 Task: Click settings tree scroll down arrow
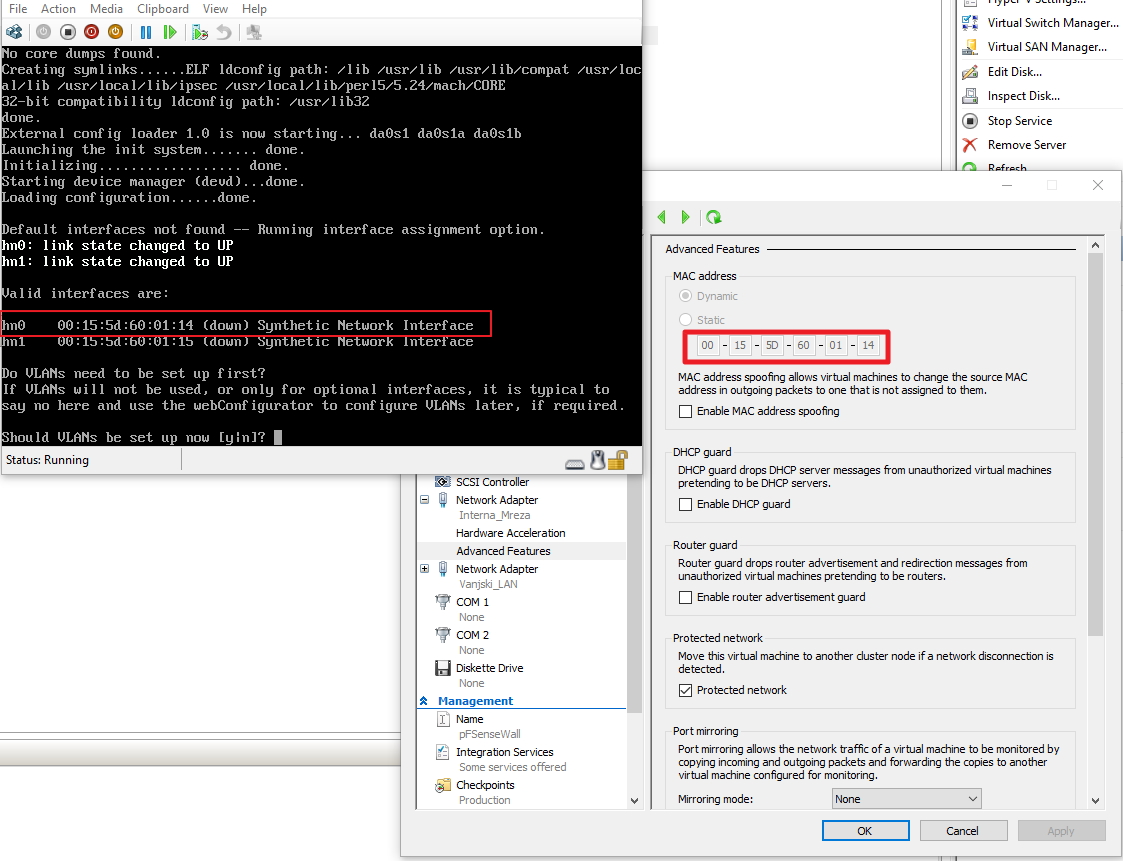634,801
